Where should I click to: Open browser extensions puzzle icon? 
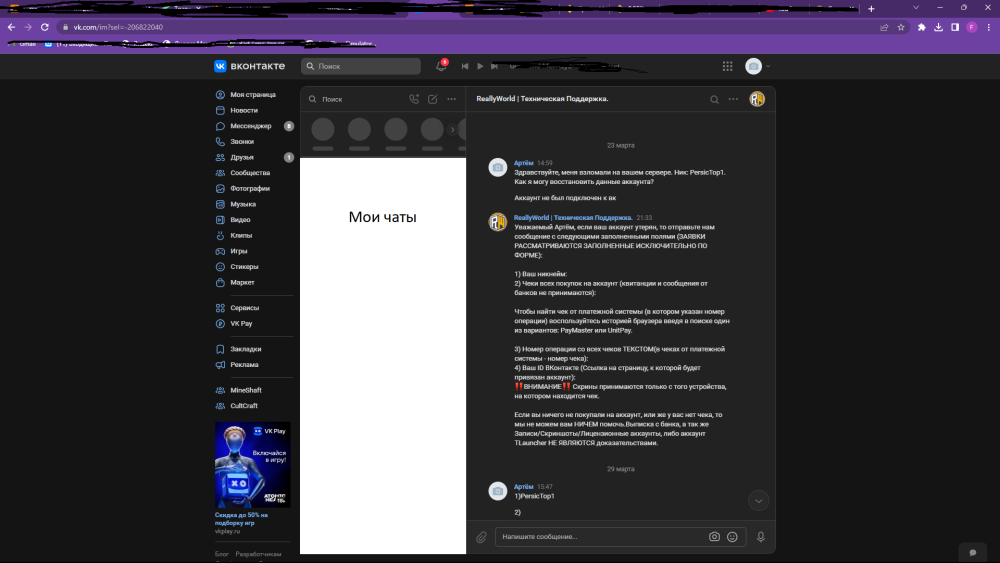click(x=922, y=27)
